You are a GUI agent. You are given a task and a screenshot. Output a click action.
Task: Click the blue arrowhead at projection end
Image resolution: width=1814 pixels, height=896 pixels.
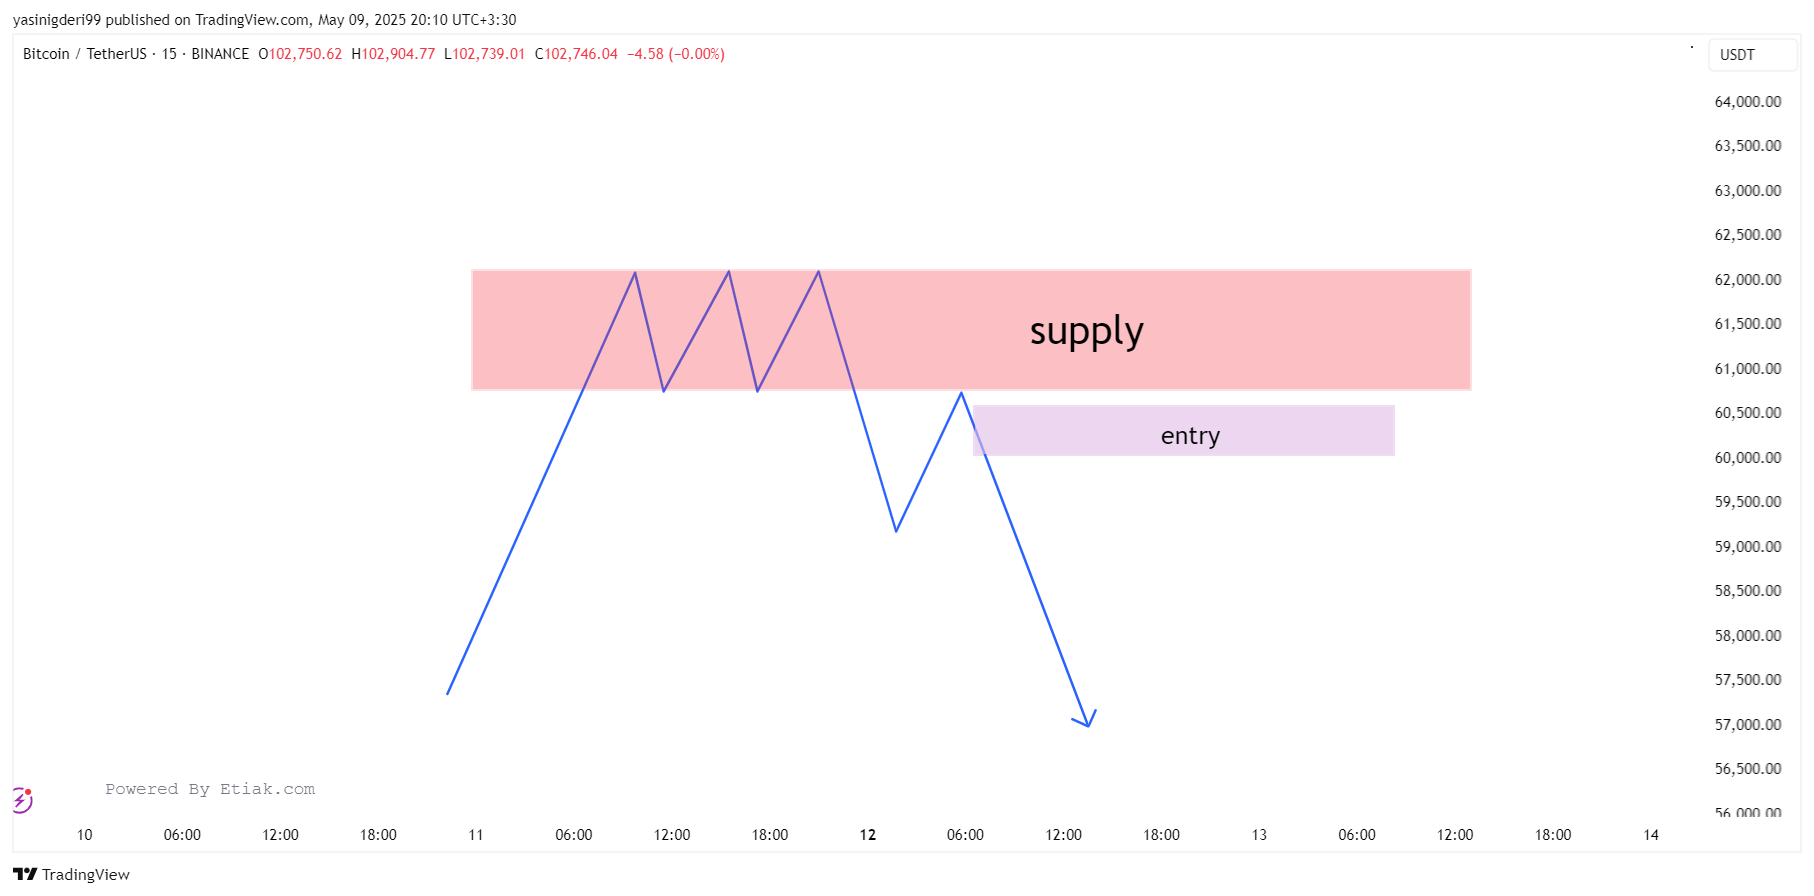(x=1087, y=718)
